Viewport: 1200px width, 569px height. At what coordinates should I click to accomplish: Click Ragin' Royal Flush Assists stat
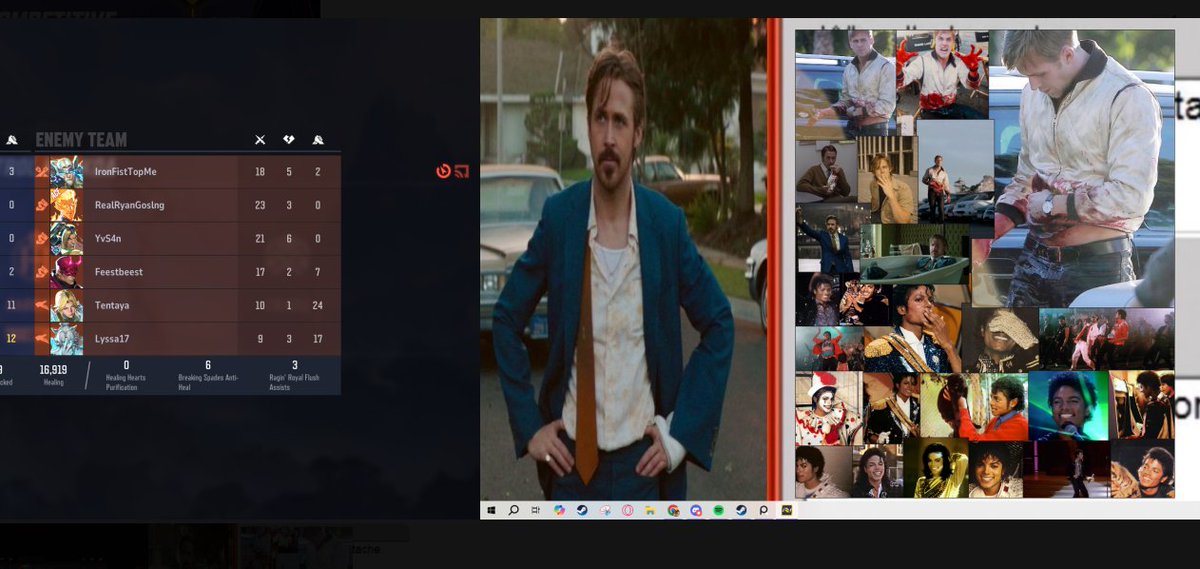tap(294, 375)
